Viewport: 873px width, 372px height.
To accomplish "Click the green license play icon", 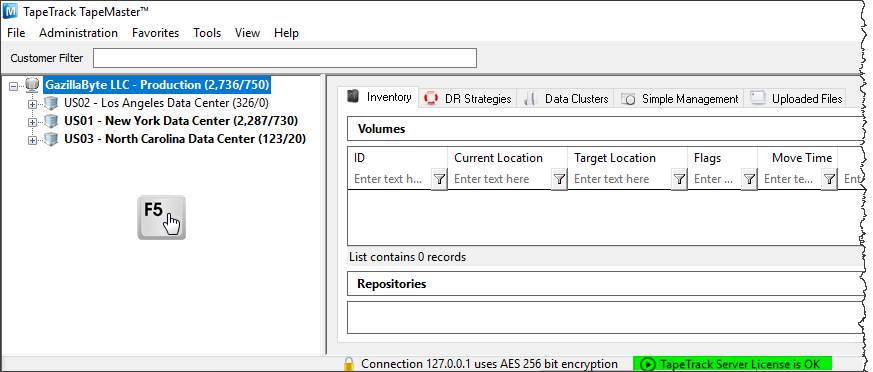I will [x=648, y=364].
